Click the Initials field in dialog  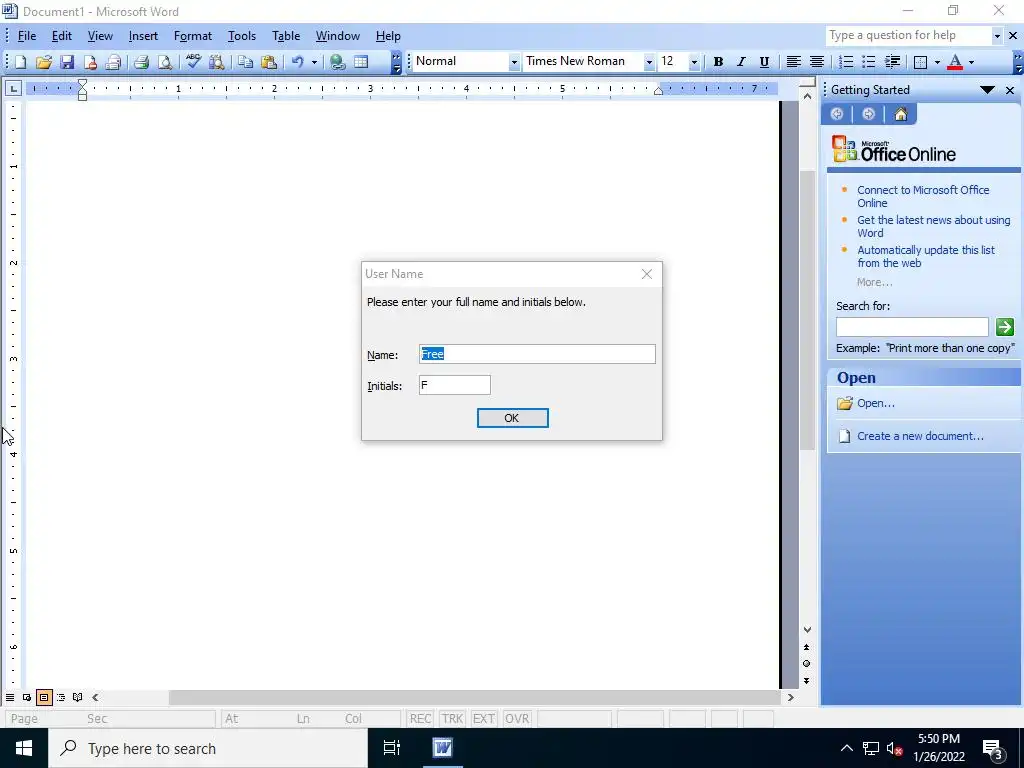455,385
